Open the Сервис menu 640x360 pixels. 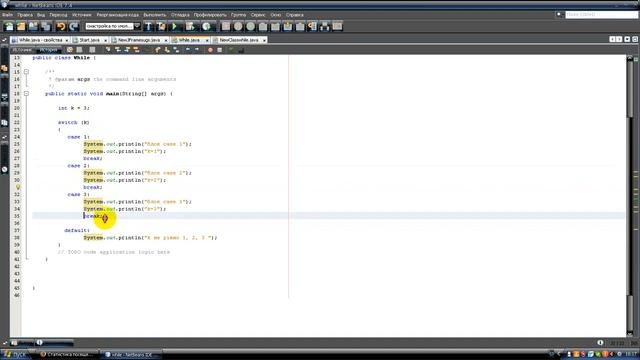[258, 15]
